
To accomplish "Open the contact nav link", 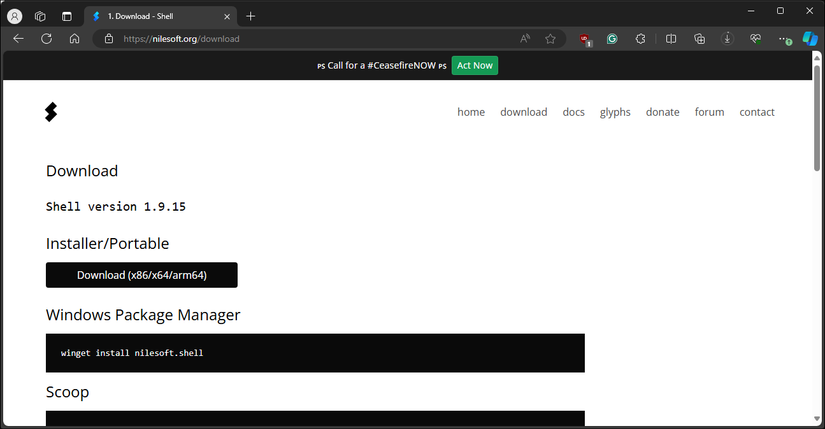I will 757,112.
